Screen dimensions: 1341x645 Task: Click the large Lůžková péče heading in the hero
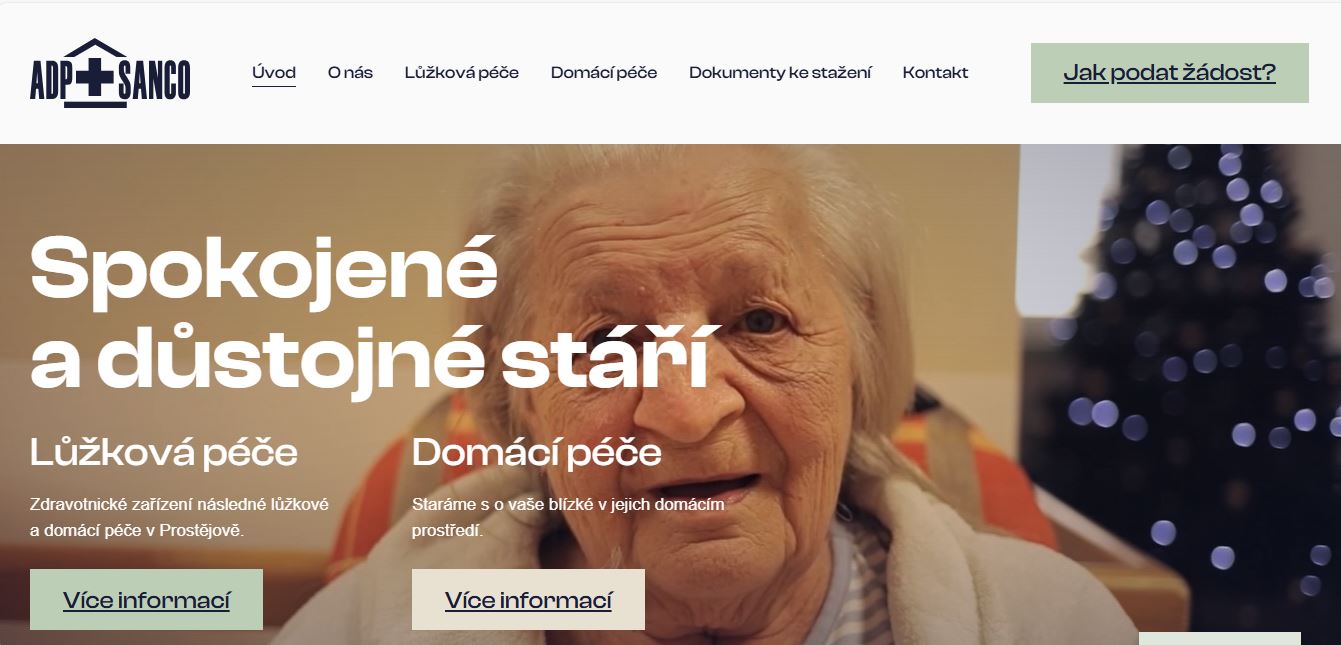pos(164,453)
